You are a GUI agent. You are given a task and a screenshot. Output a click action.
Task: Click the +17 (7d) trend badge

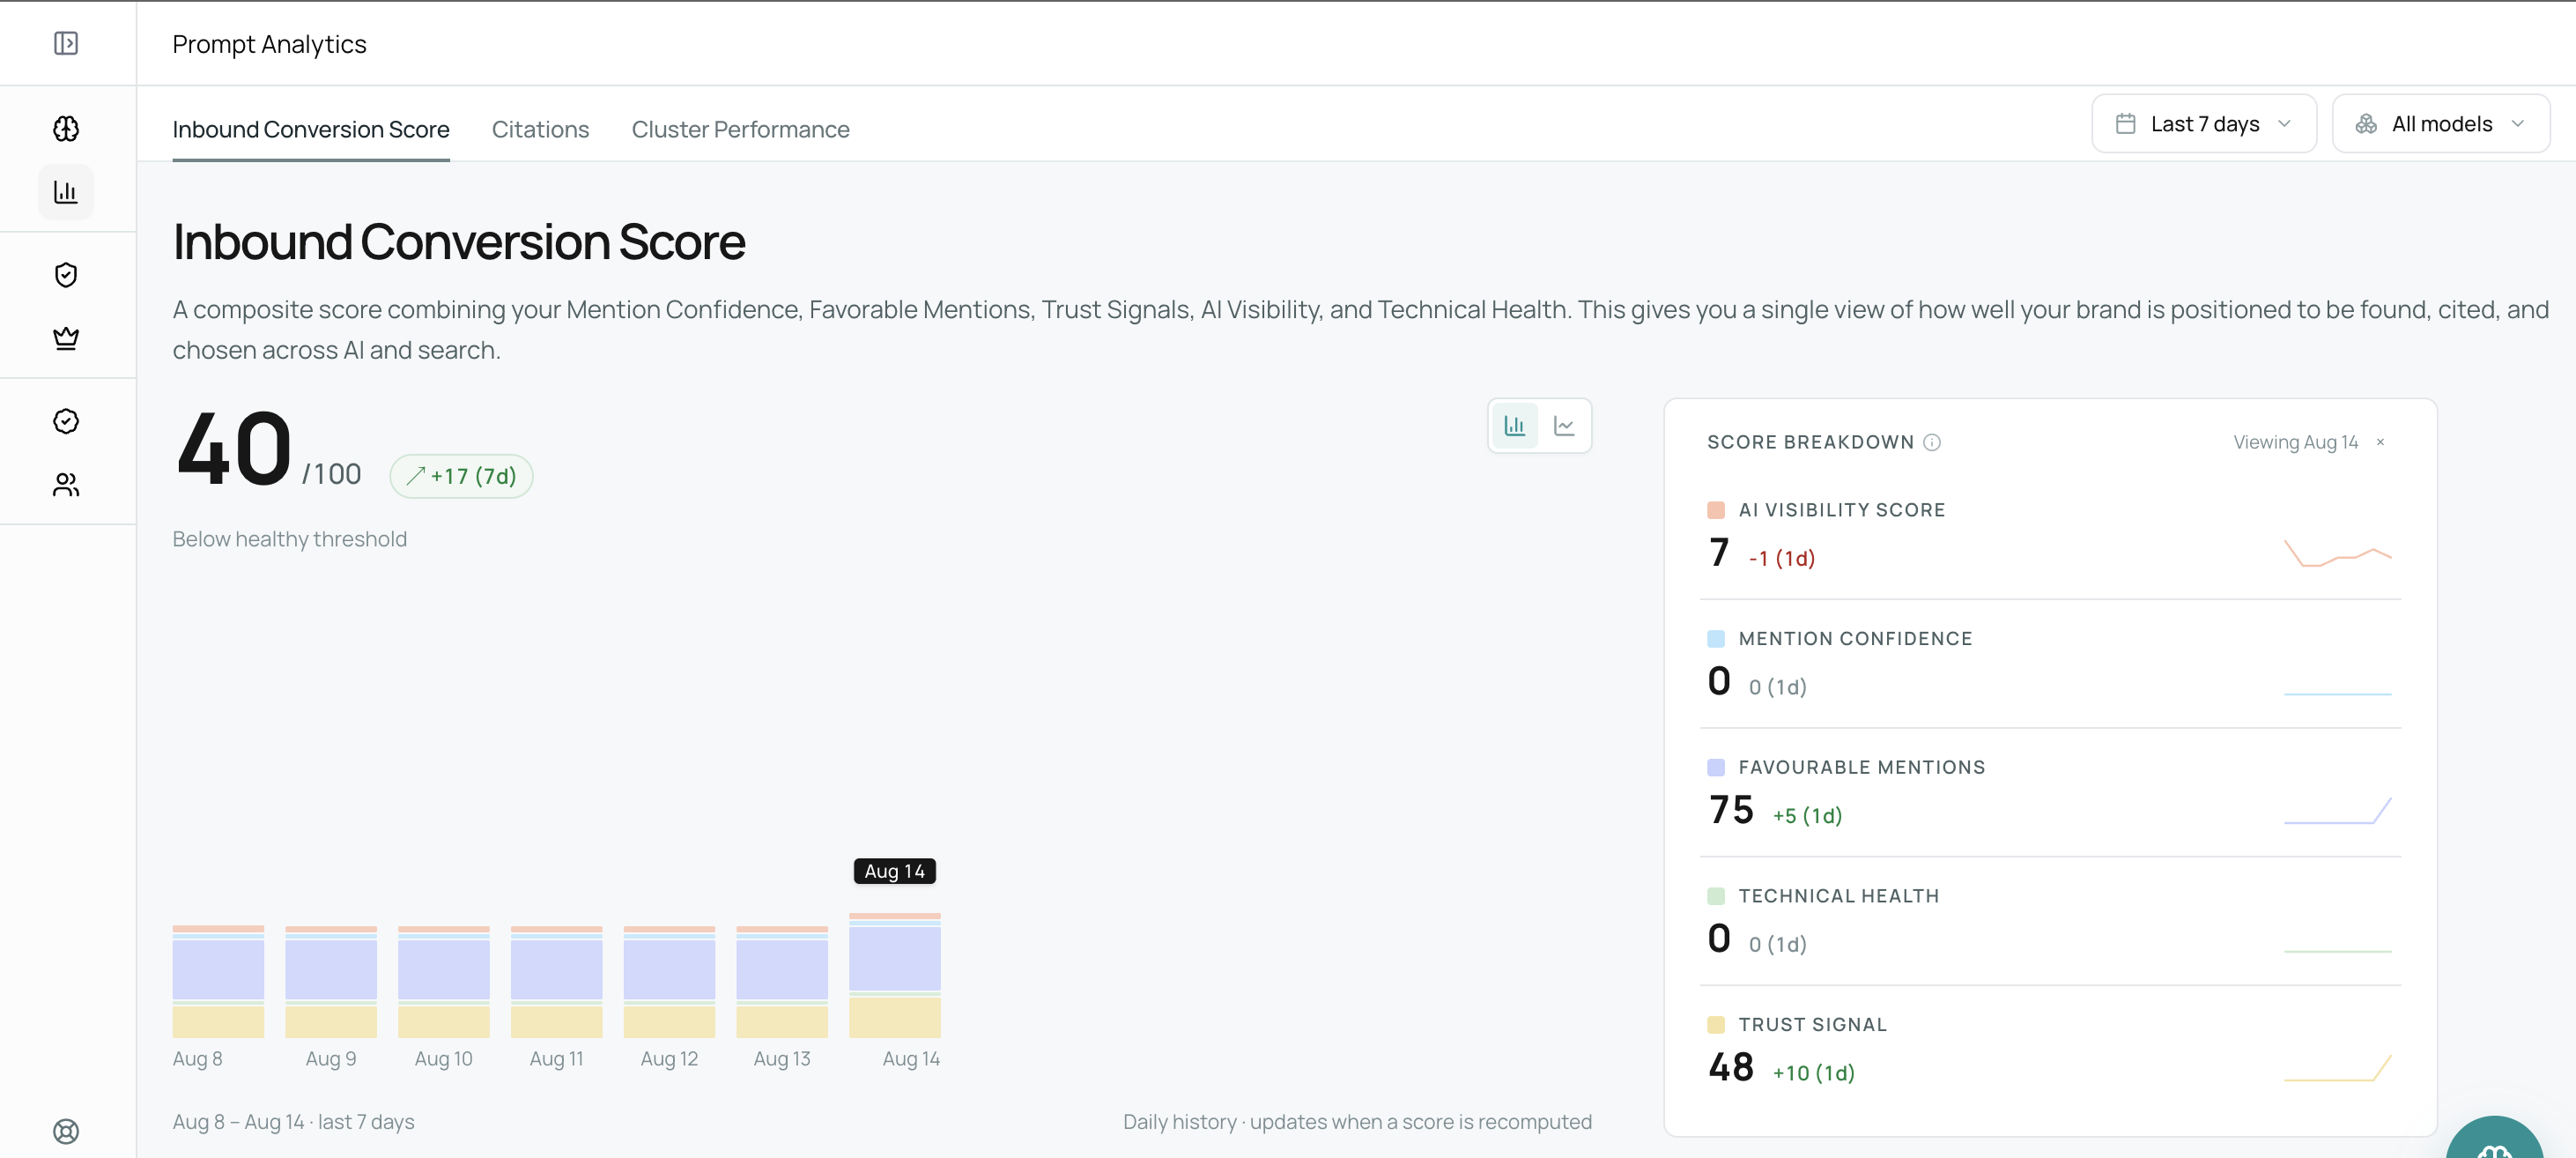point(461,476)
